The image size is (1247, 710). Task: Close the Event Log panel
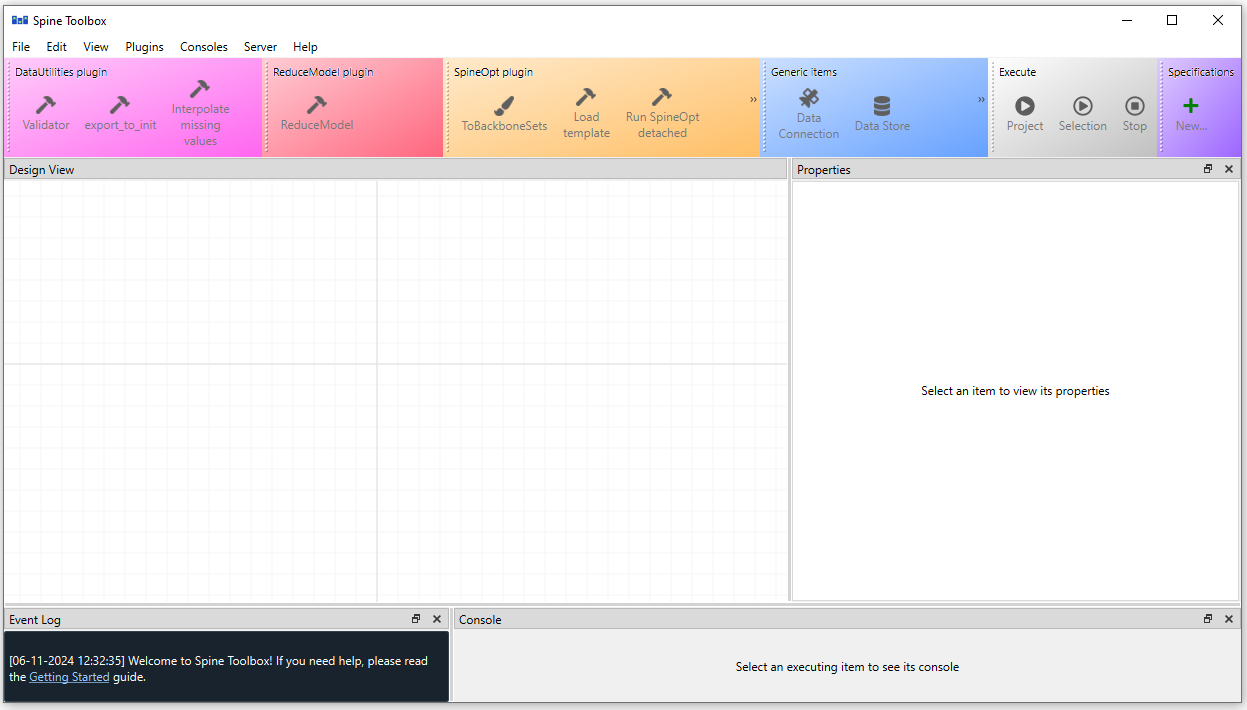[x=437, y=619]
